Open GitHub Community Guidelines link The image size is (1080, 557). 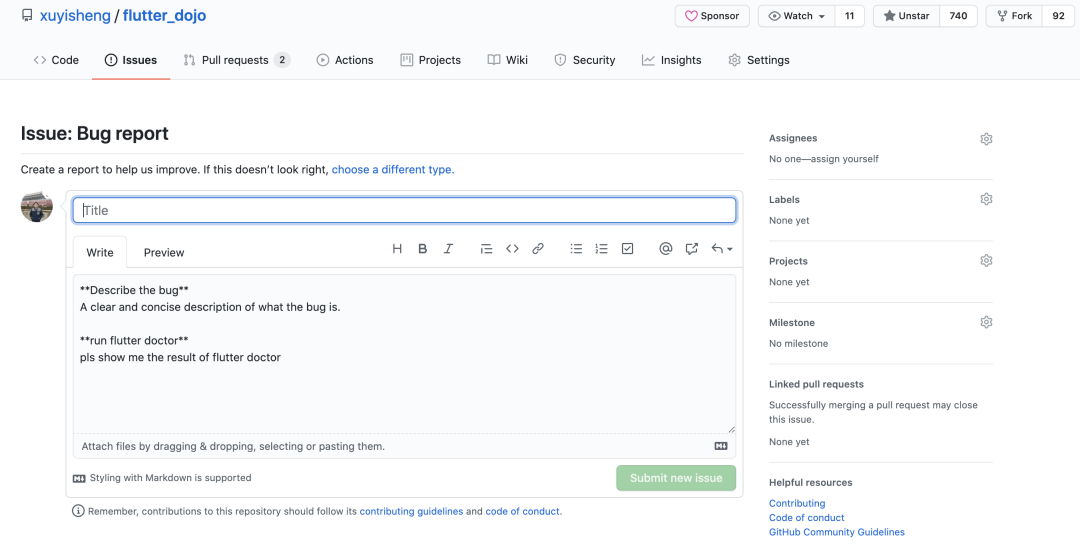click(x=837, y=532)
